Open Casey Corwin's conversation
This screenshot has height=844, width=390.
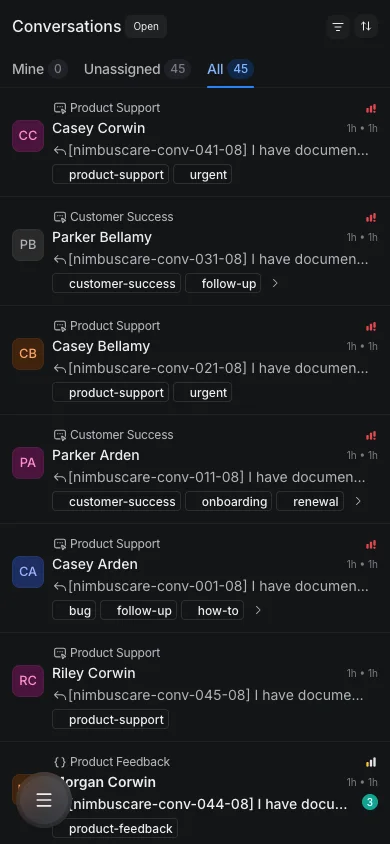195,142
